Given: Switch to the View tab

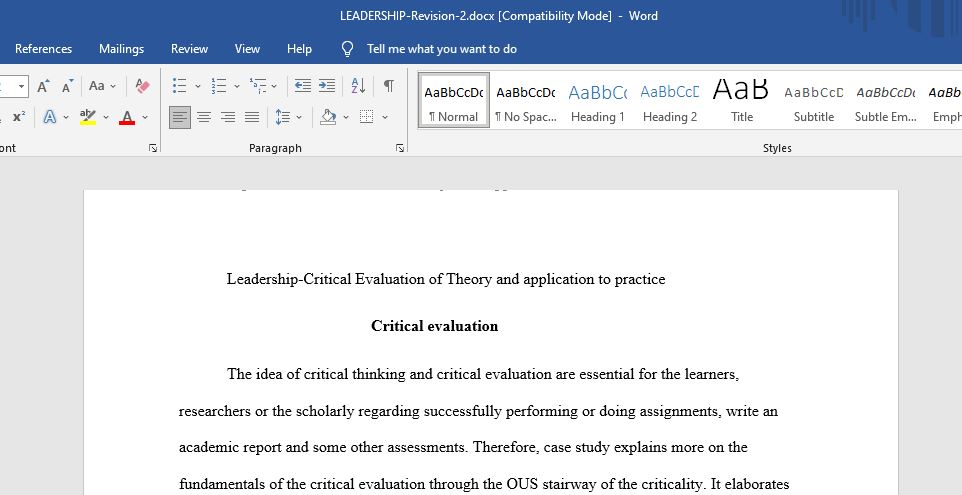Looking at the screenshot, I should click(247, 48).
